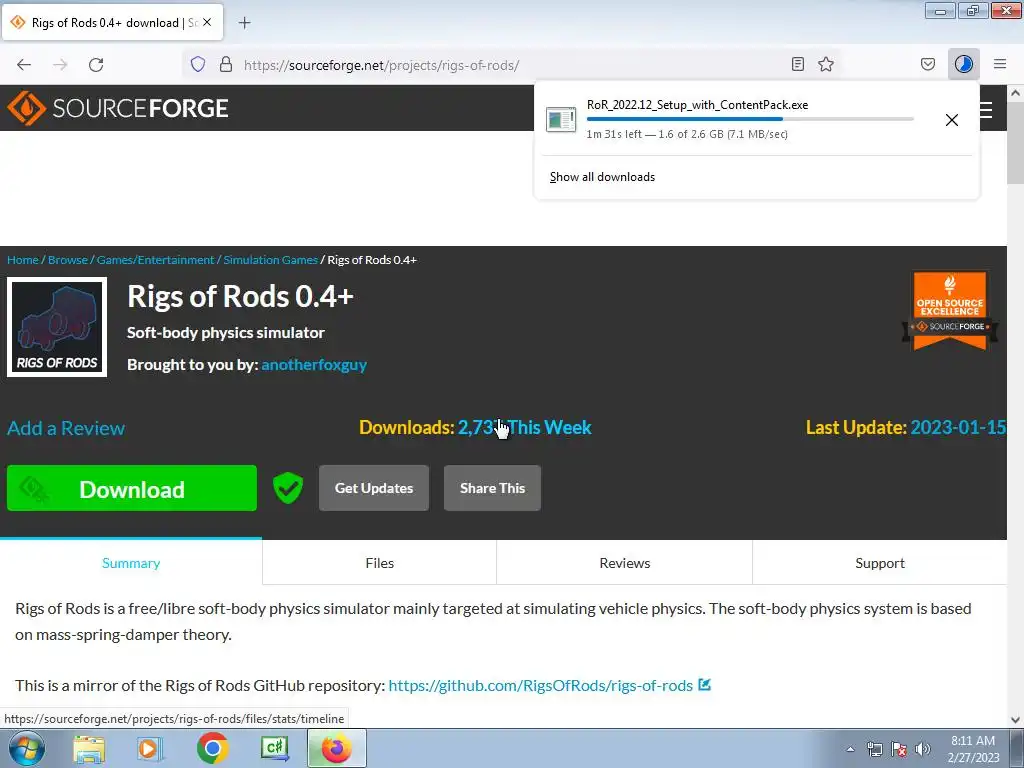
Task: Launch media player from the taskbar
Action: (150, 749)
